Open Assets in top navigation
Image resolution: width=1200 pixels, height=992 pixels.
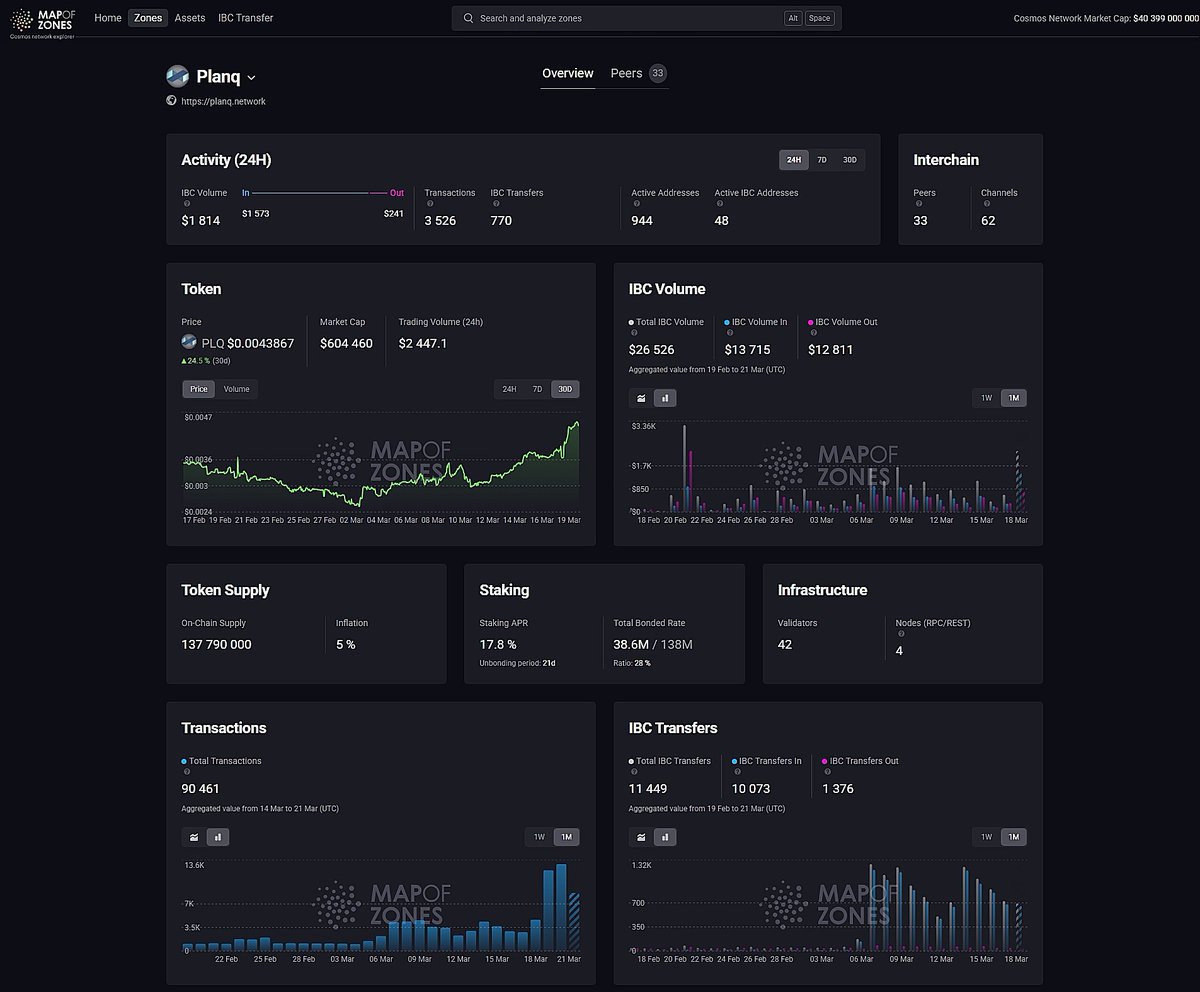coord(190,18)
